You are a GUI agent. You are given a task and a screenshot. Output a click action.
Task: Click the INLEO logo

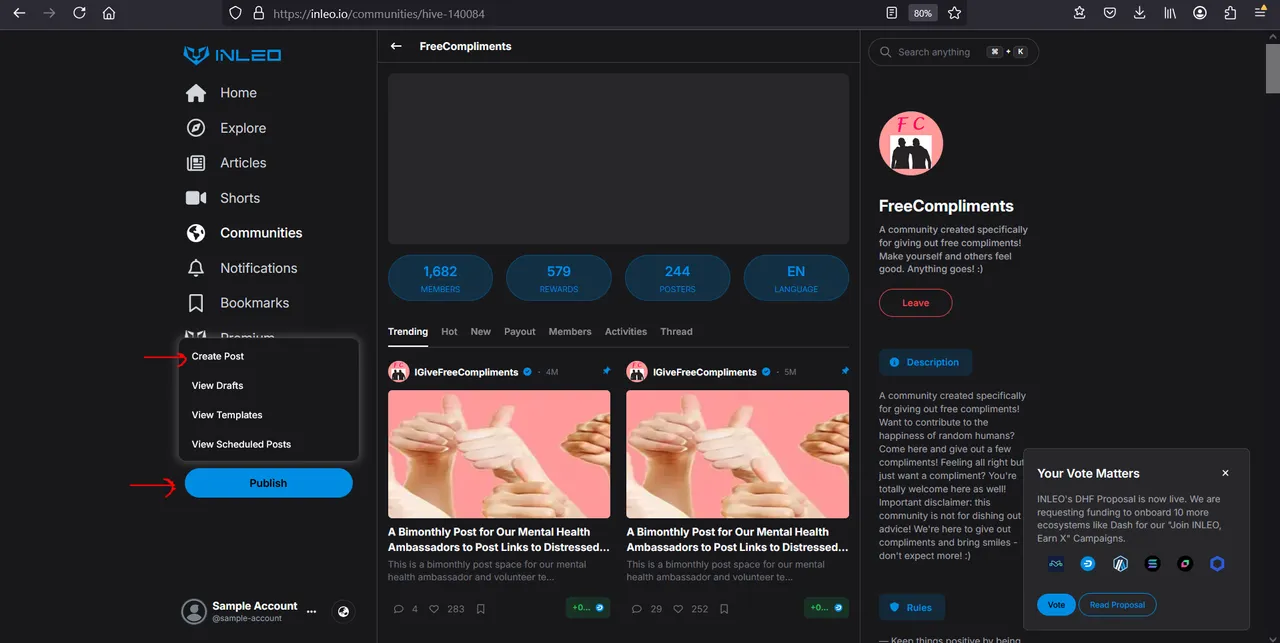coord(232,55)
